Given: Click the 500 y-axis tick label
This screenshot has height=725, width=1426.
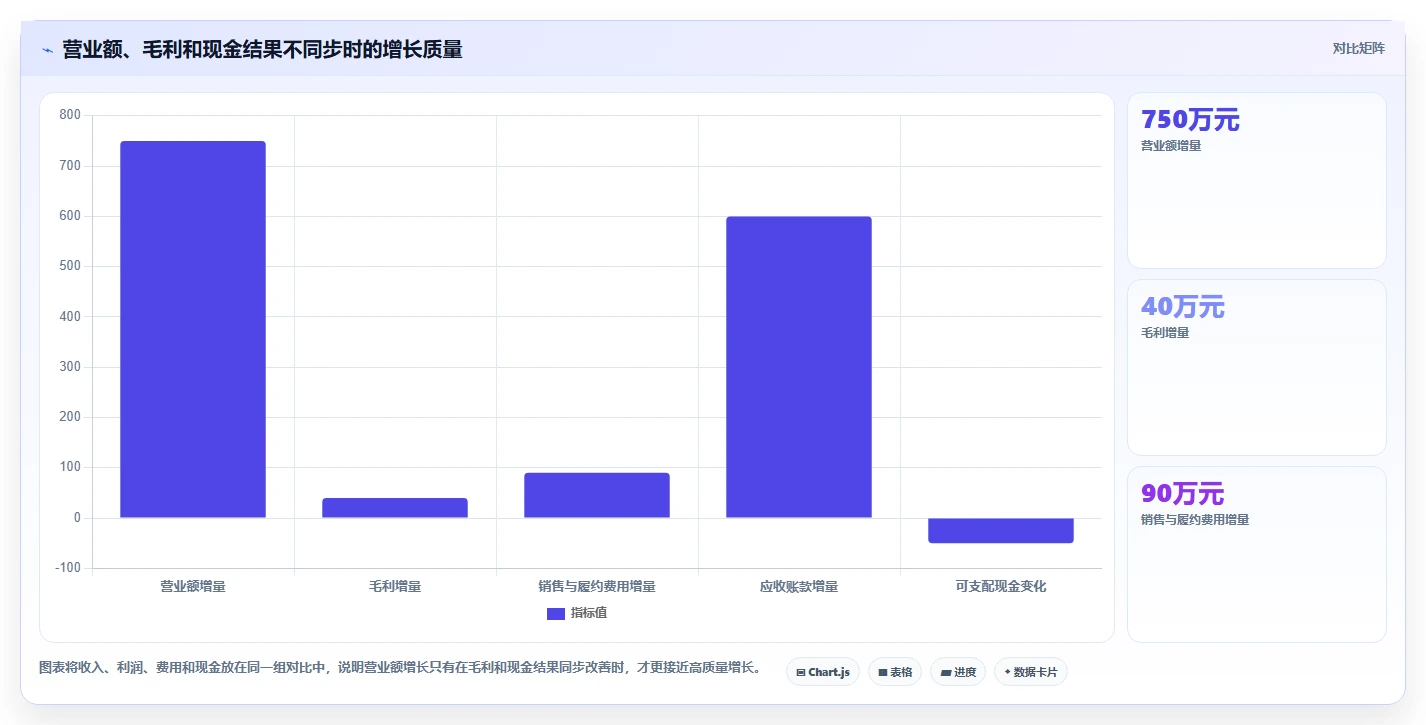Looking at the screenshot, I should click(70, 266).
